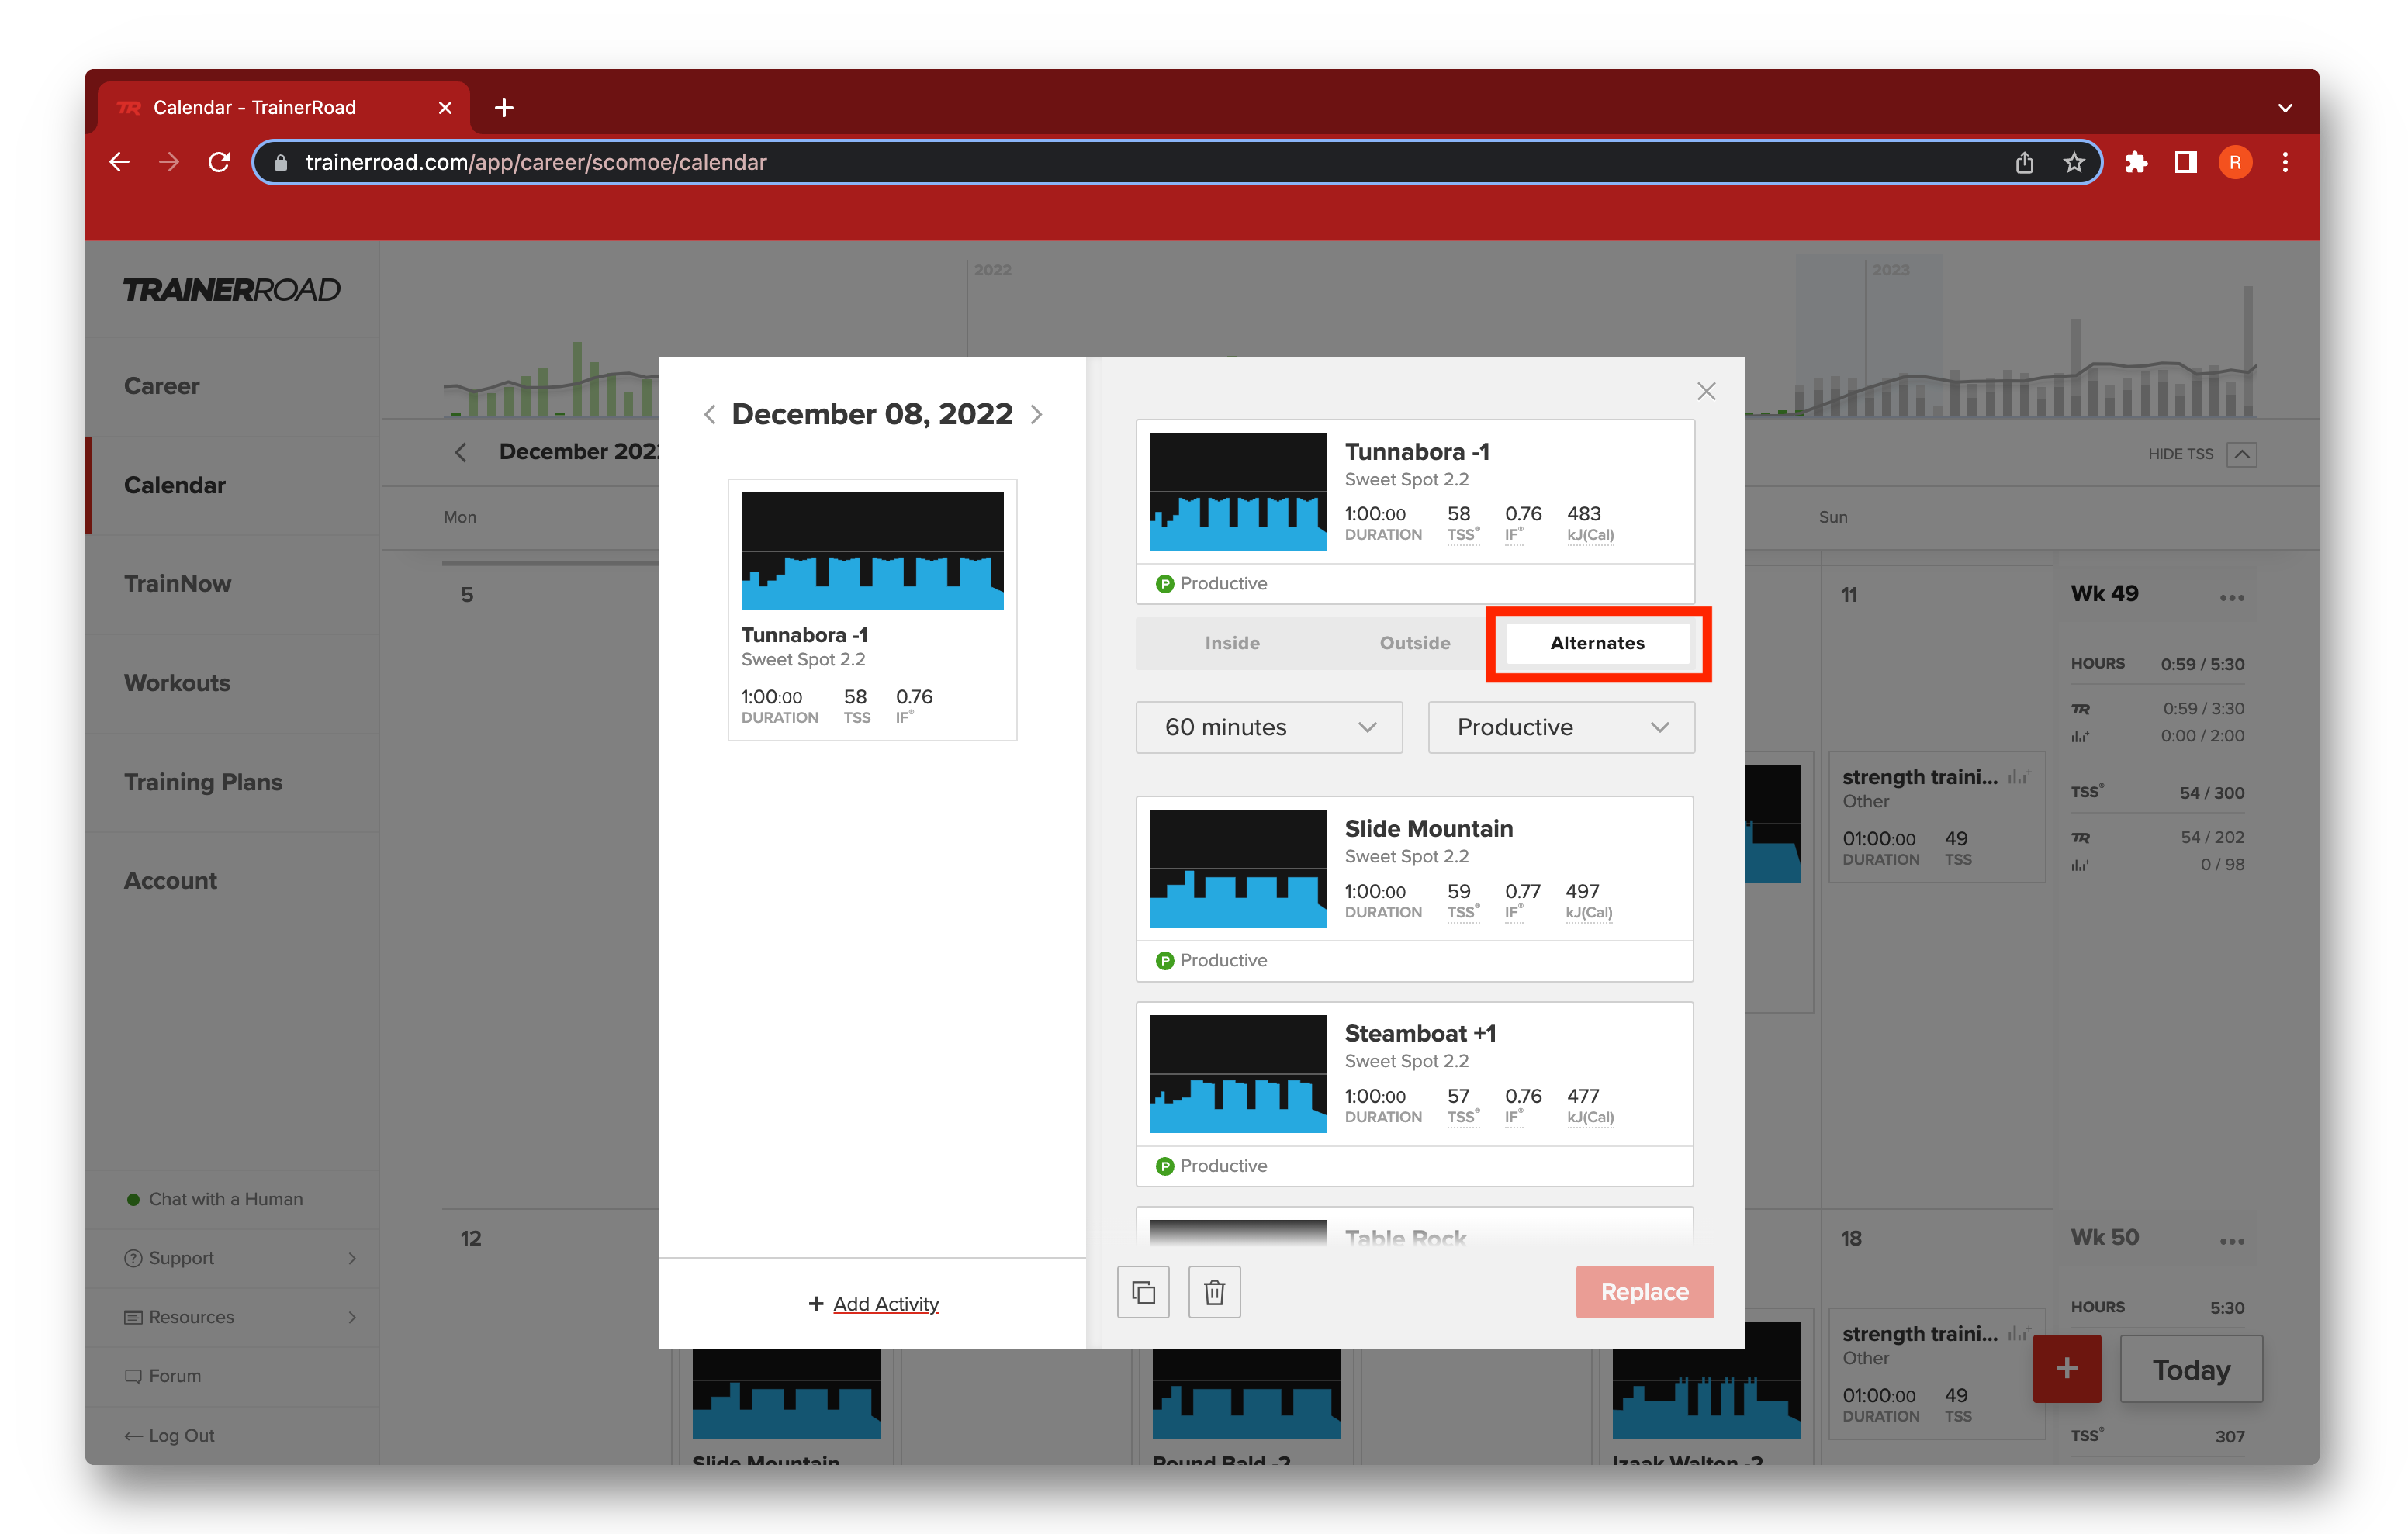Open the Career section
The width and height of the screenshot is (2408, 1534).
pyautogui.click(x=161, y=386)
